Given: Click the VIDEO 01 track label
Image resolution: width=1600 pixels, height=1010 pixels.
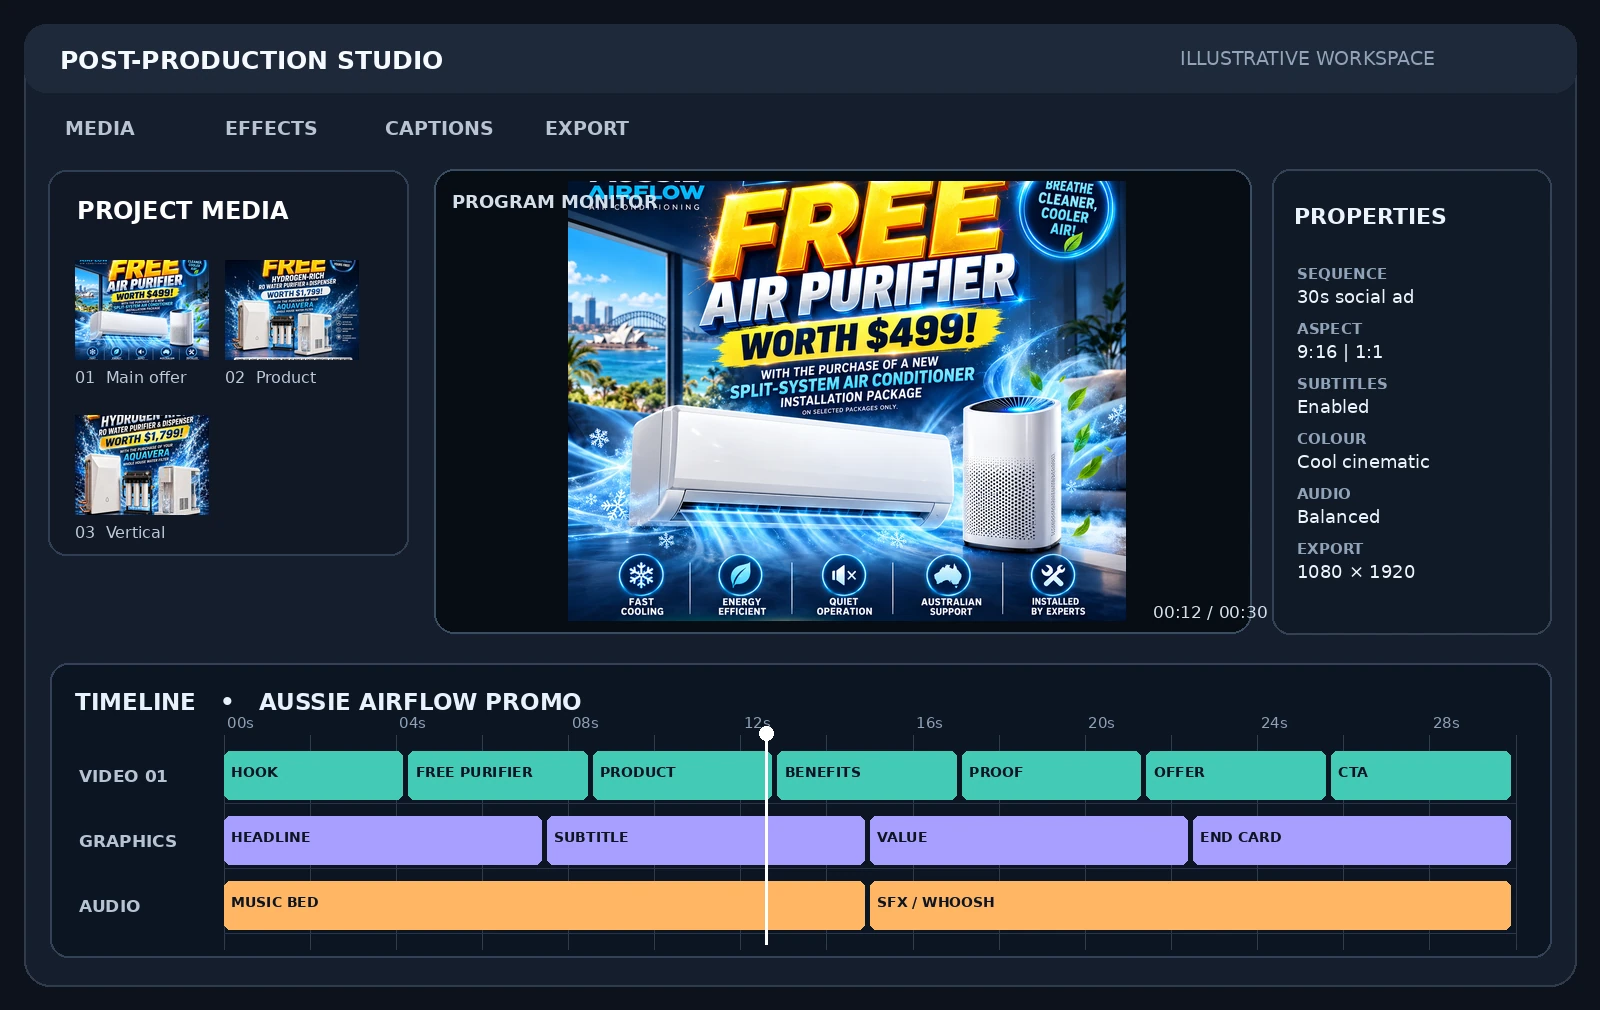Looking at the screenshot, I should pos(123,776).
